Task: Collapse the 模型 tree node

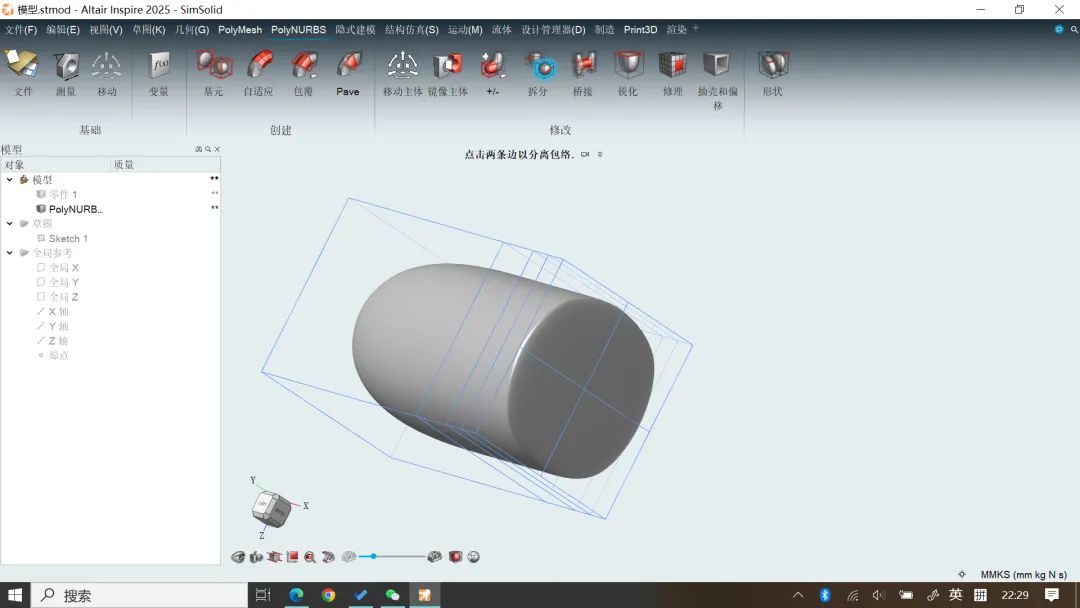Action: [x=10, y=180]
